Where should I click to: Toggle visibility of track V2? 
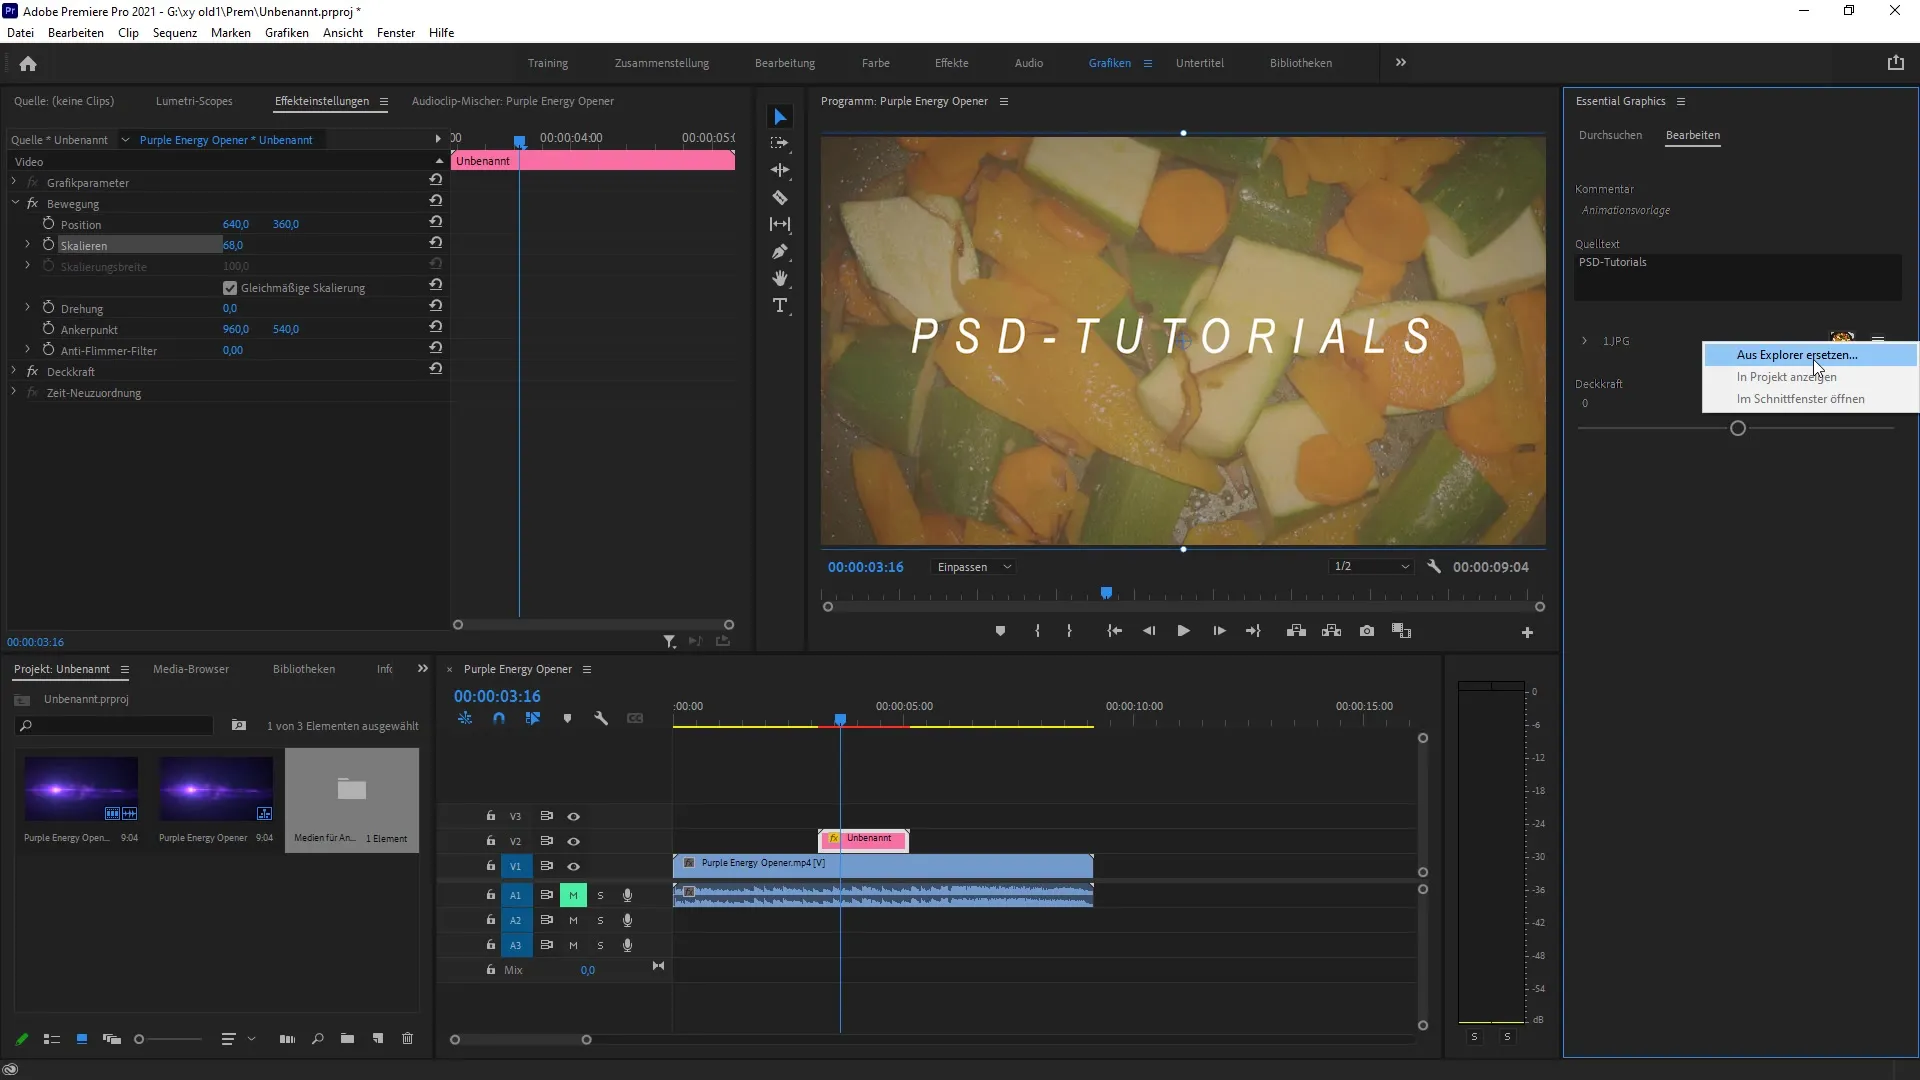coord(573,841)
